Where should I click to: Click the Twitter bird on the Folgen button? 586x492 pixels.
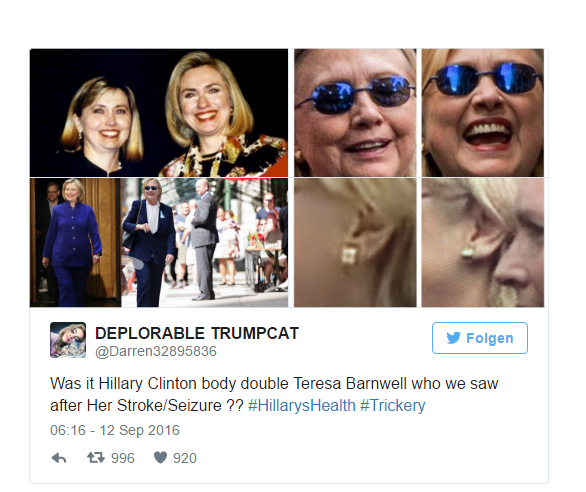(x=454, y=338)
